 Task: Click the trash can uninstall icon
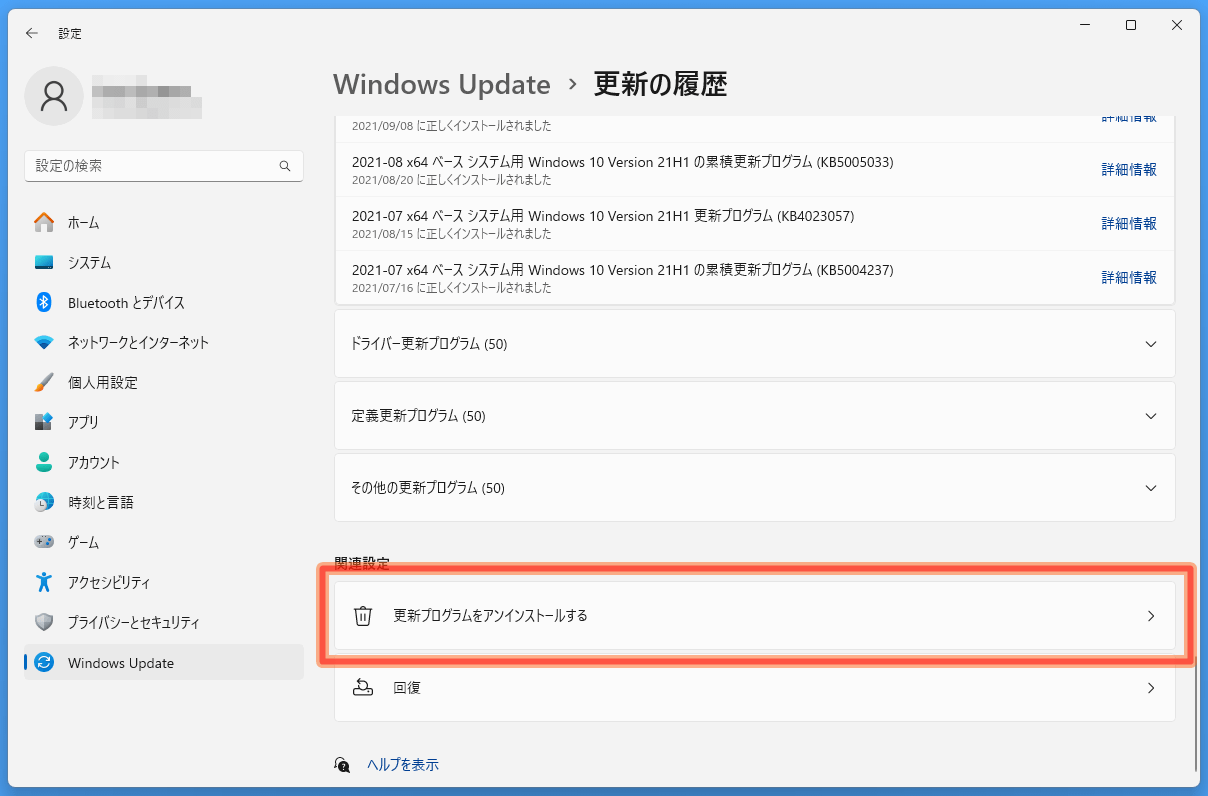tap(364, 616)
